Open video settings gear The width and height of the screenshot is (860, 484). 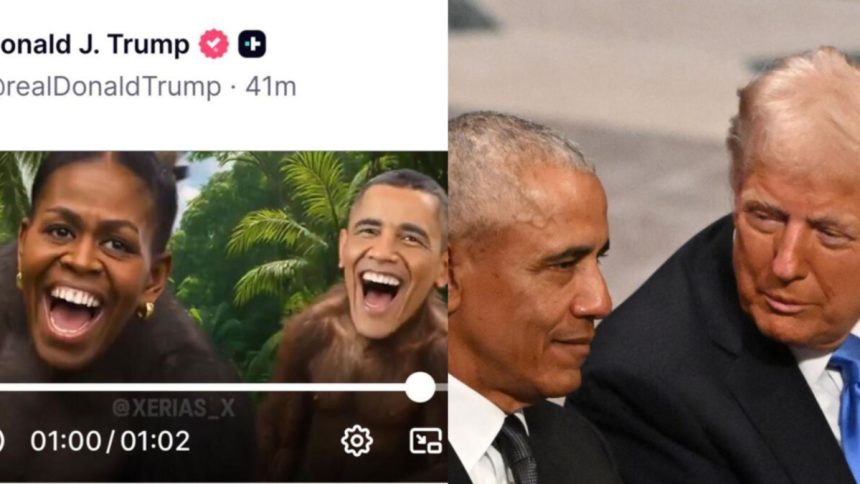[357, 441]
